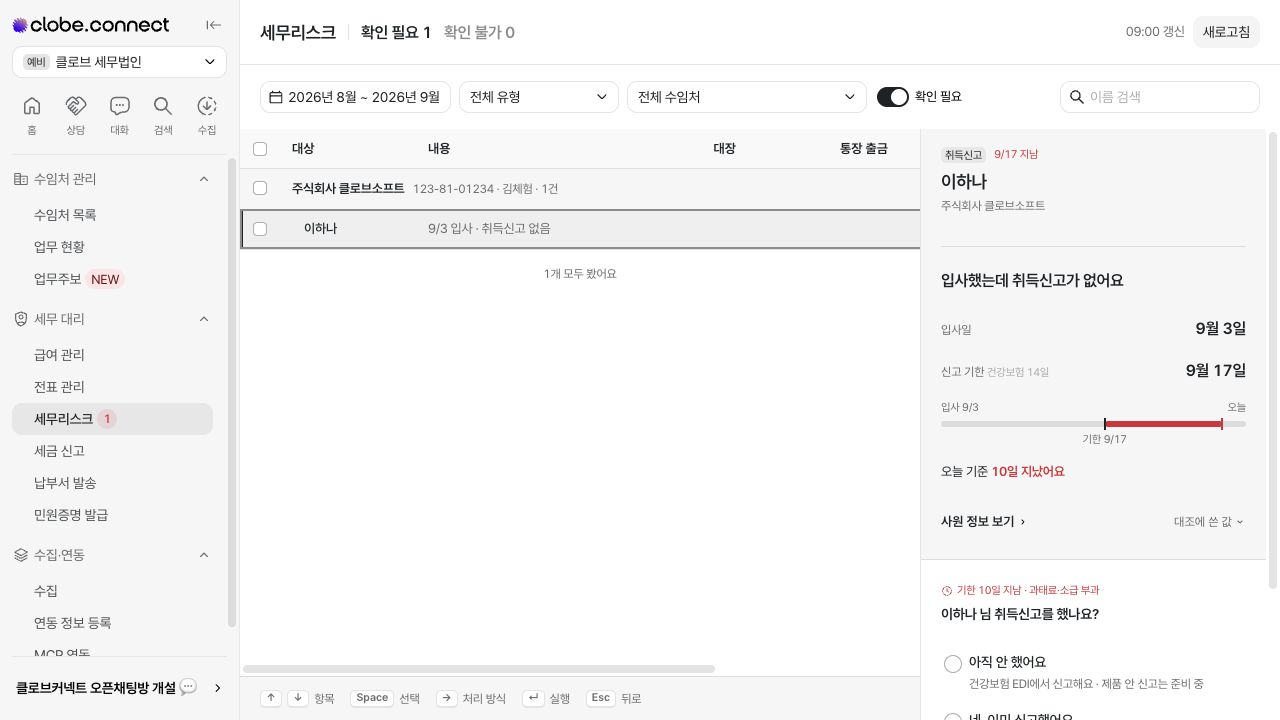Collapse the 세무 대리 section
Viewport: 1280px width, 720px height.
pos(204,319)
